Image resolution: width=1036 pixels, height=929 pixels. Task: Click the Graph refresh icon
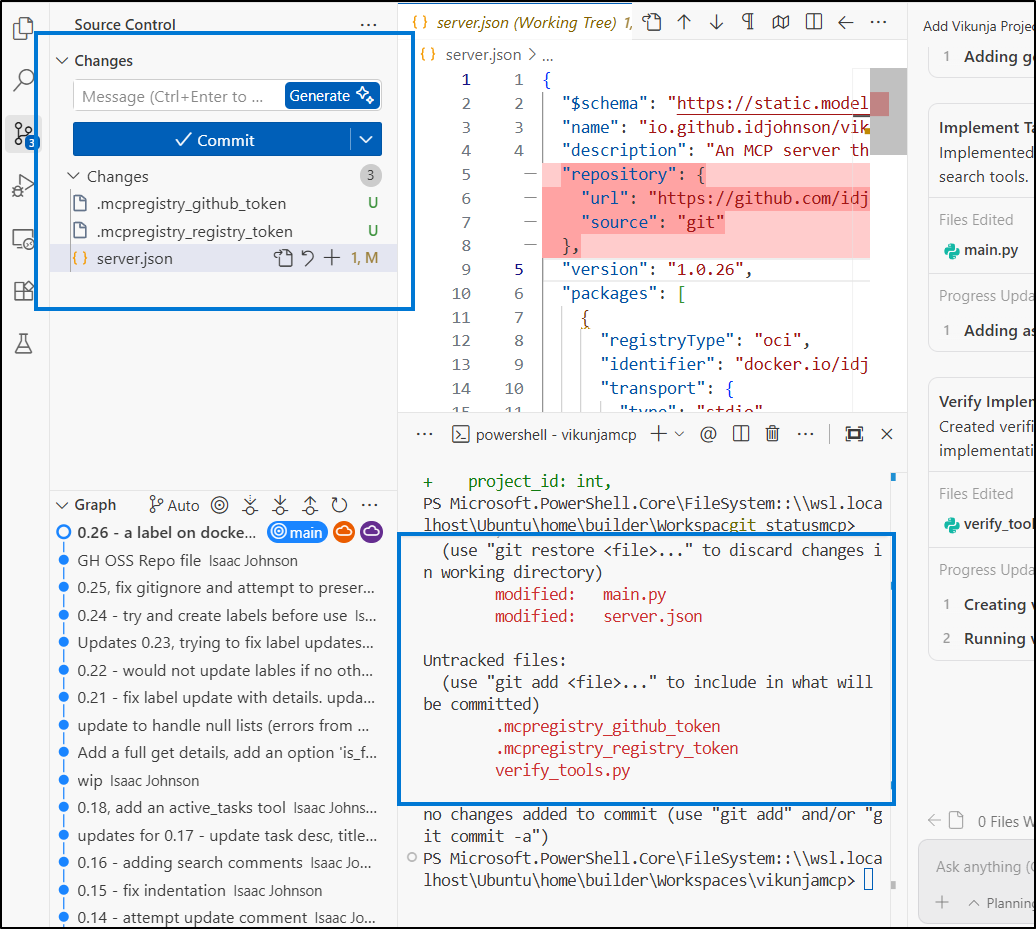(x=340, y=505)
